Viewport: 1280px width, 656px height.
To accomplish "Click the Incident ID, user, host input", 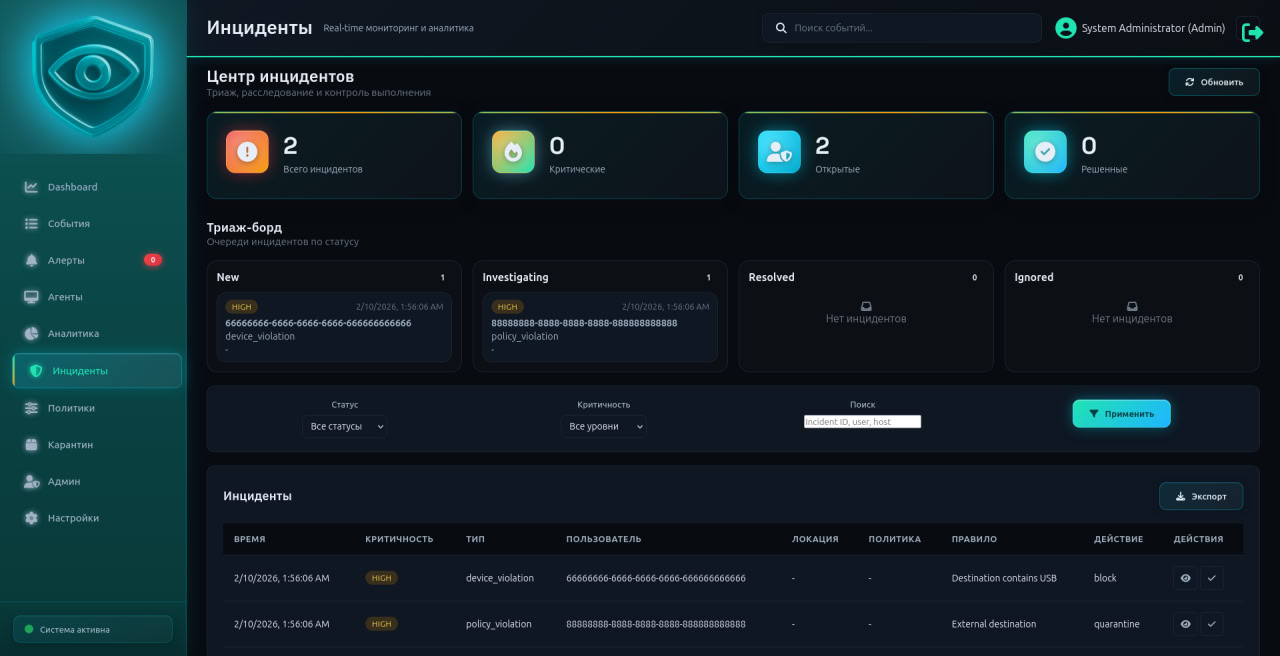I will [862, 422].
